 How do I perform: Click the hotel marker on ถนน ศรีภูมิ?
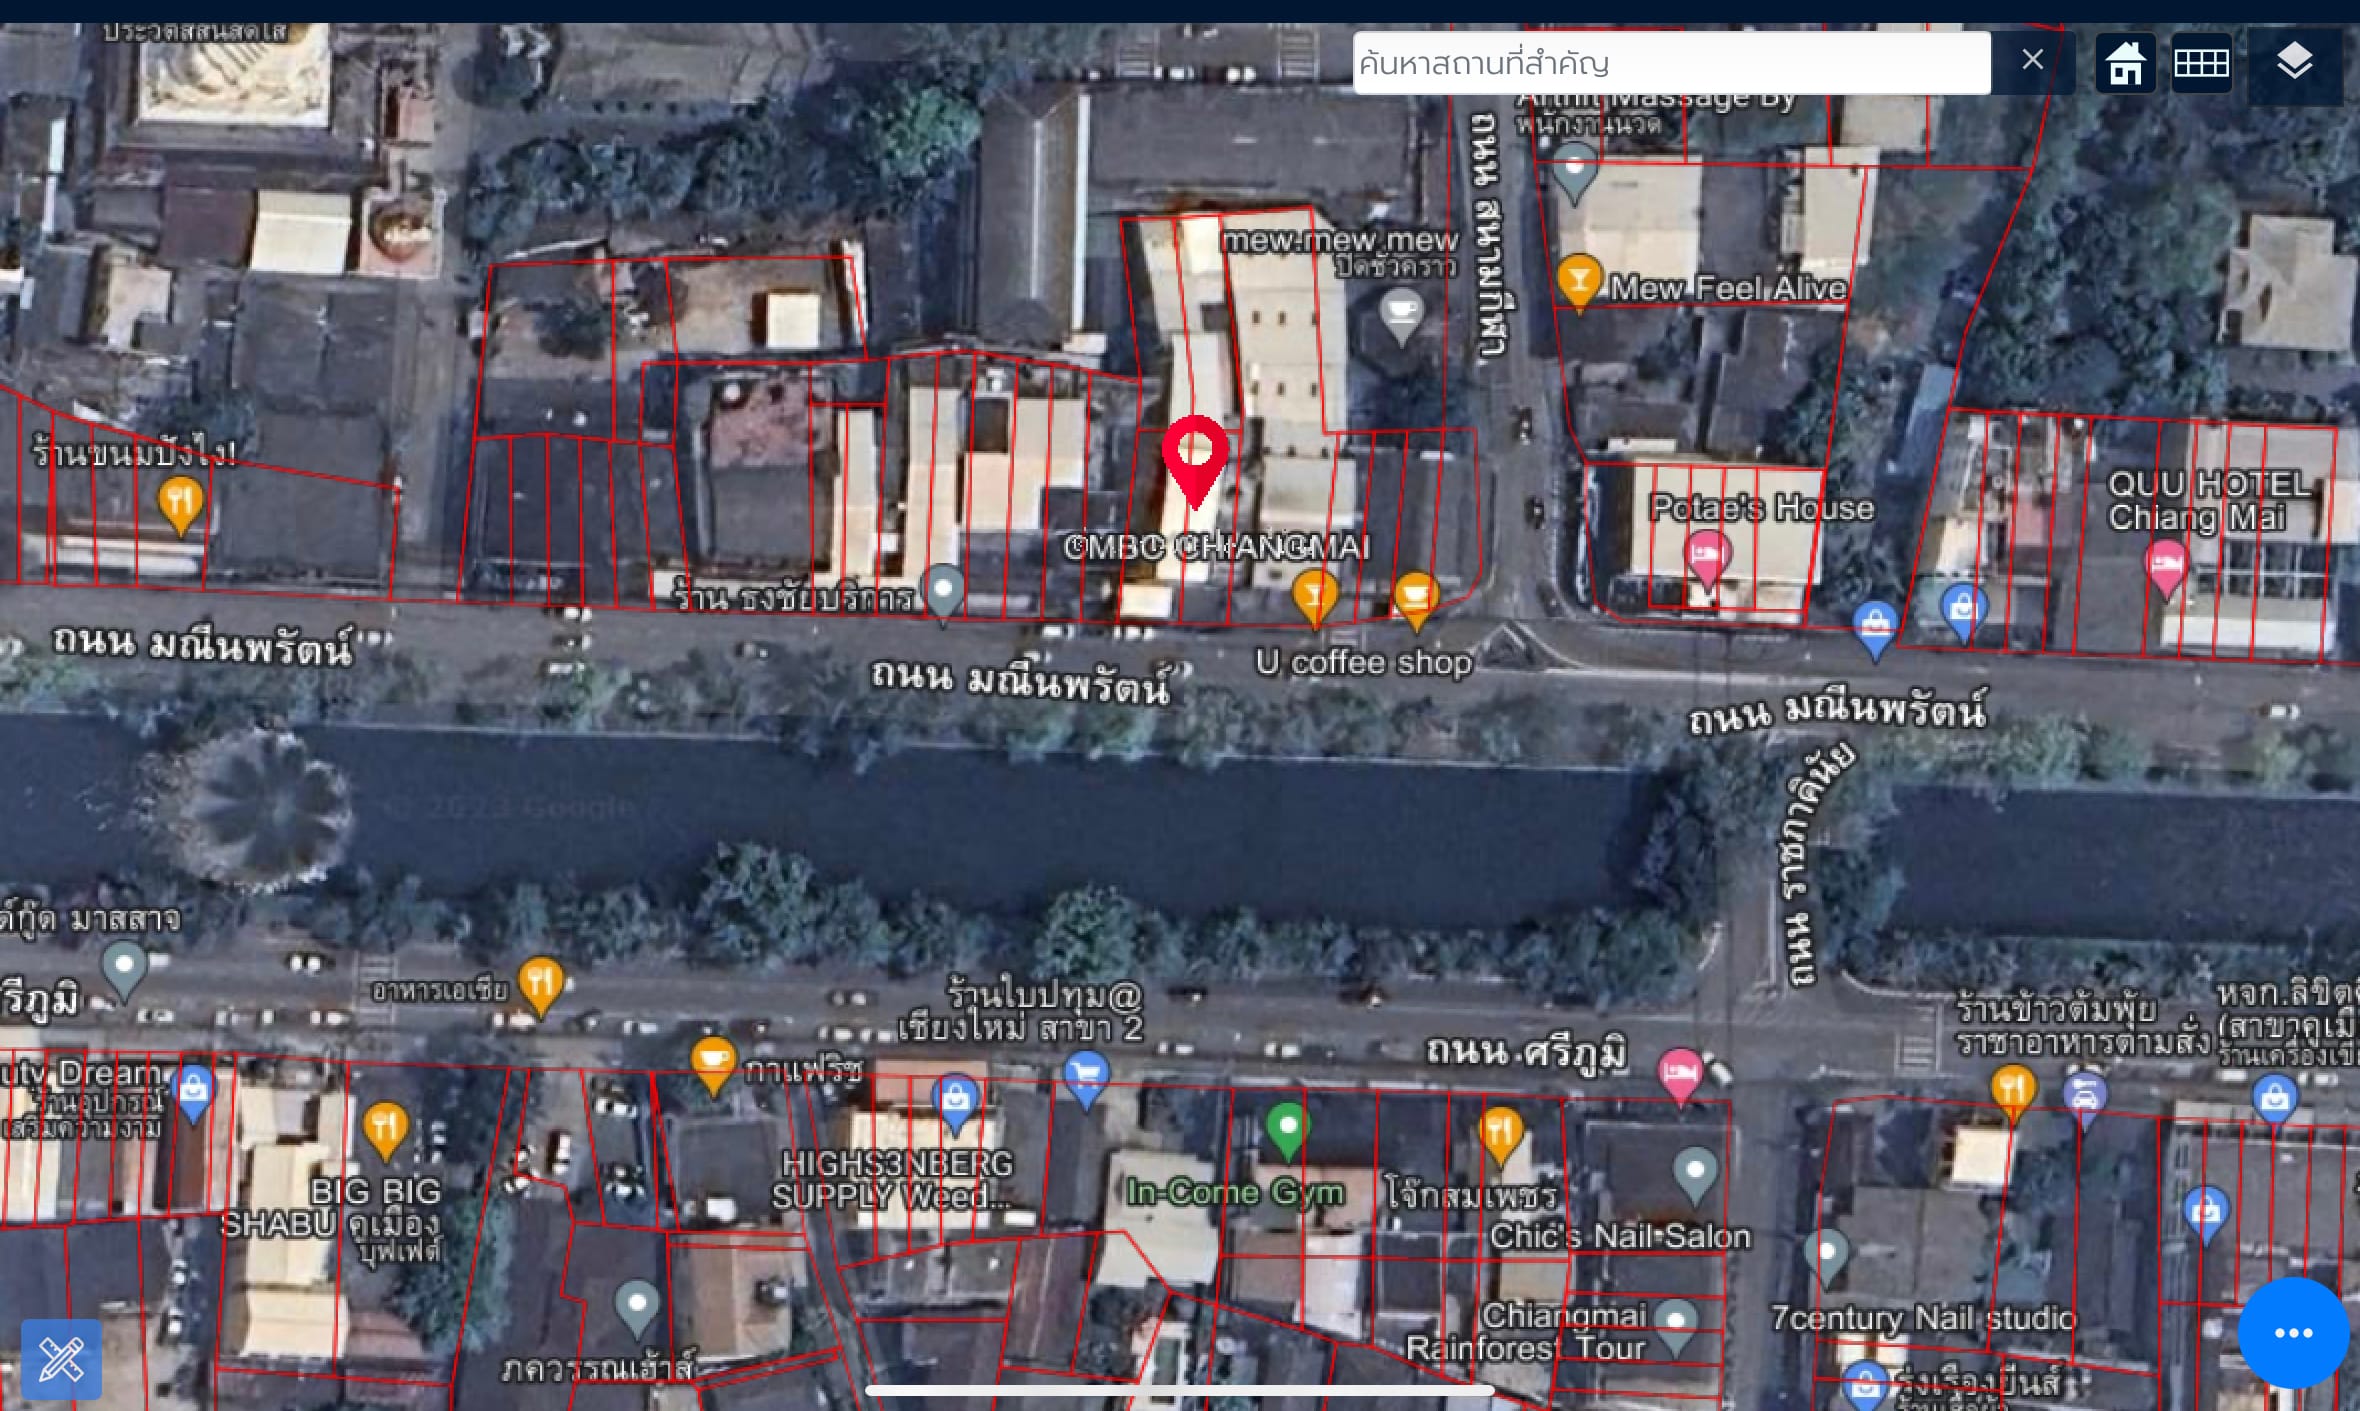tap(1680, 1077)
